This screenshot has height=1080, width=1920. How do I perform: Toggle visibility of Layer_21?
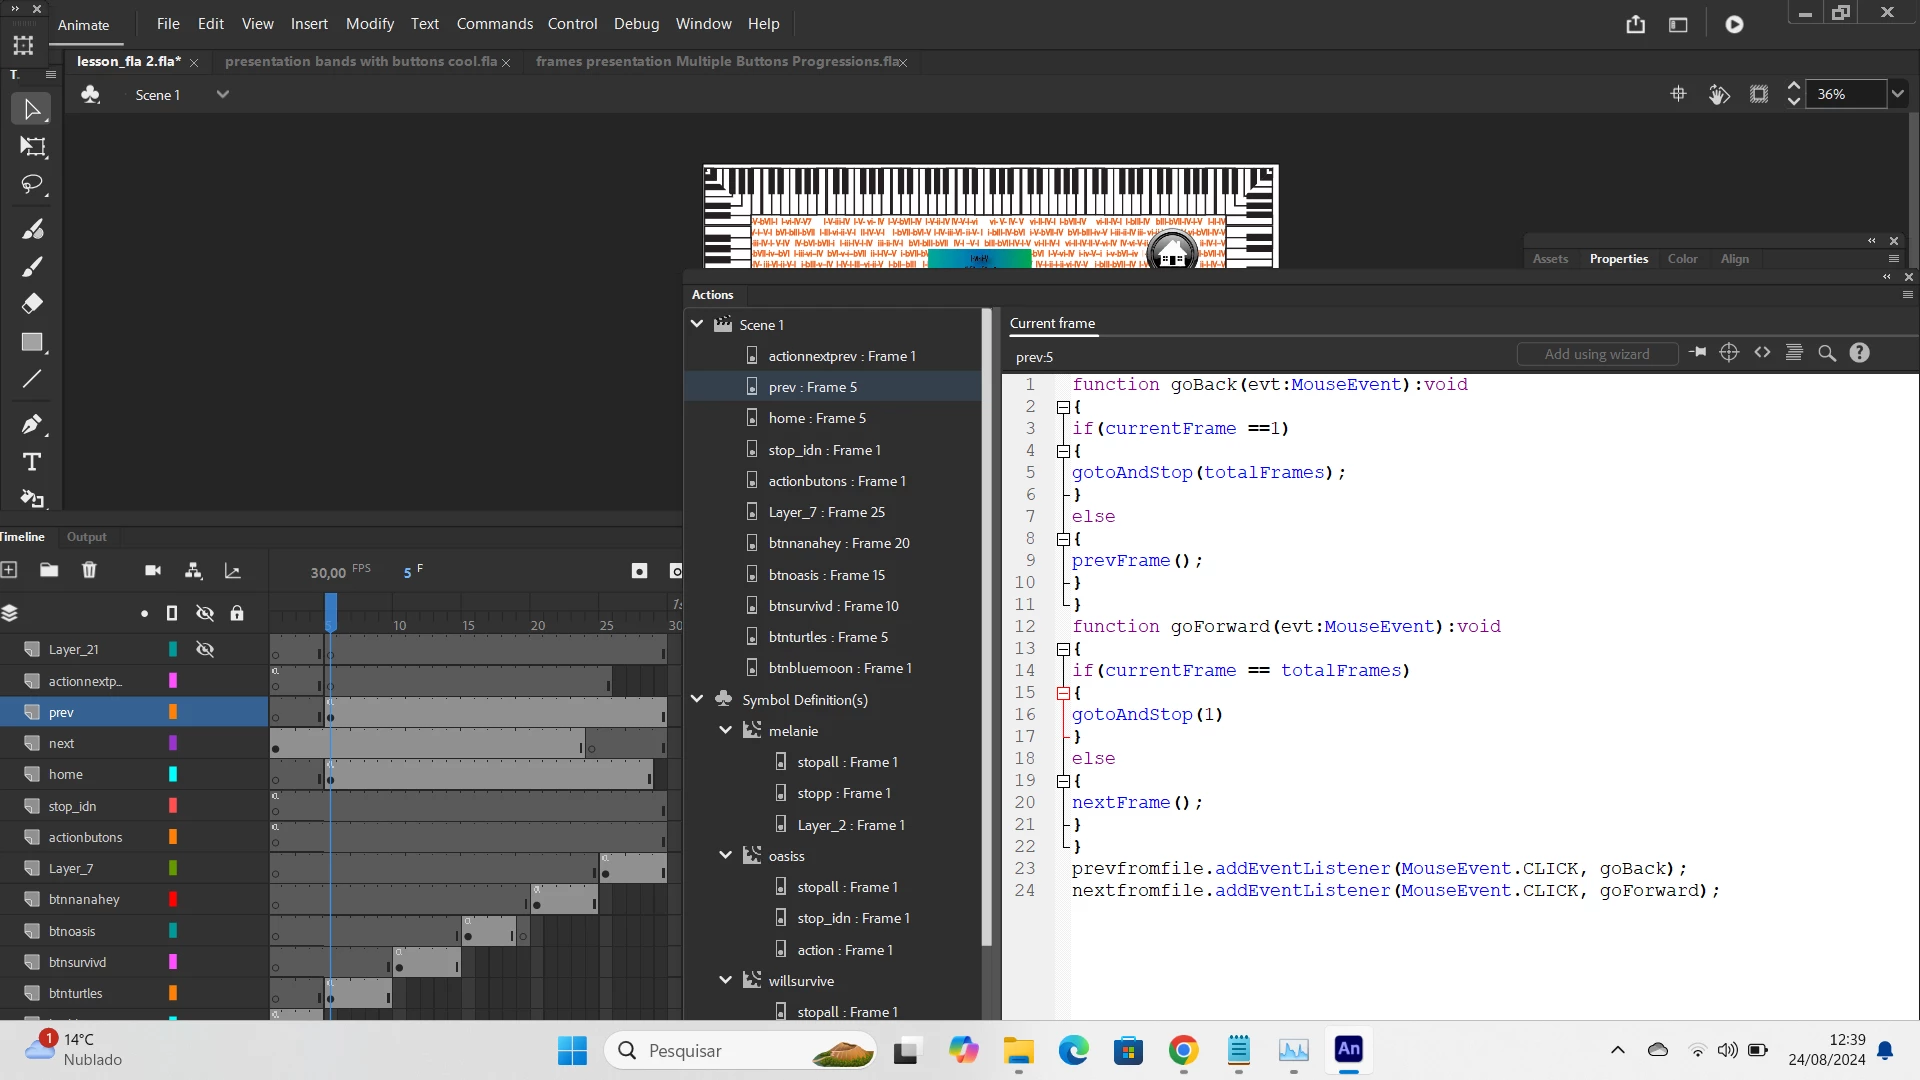(x=205, y=649)
